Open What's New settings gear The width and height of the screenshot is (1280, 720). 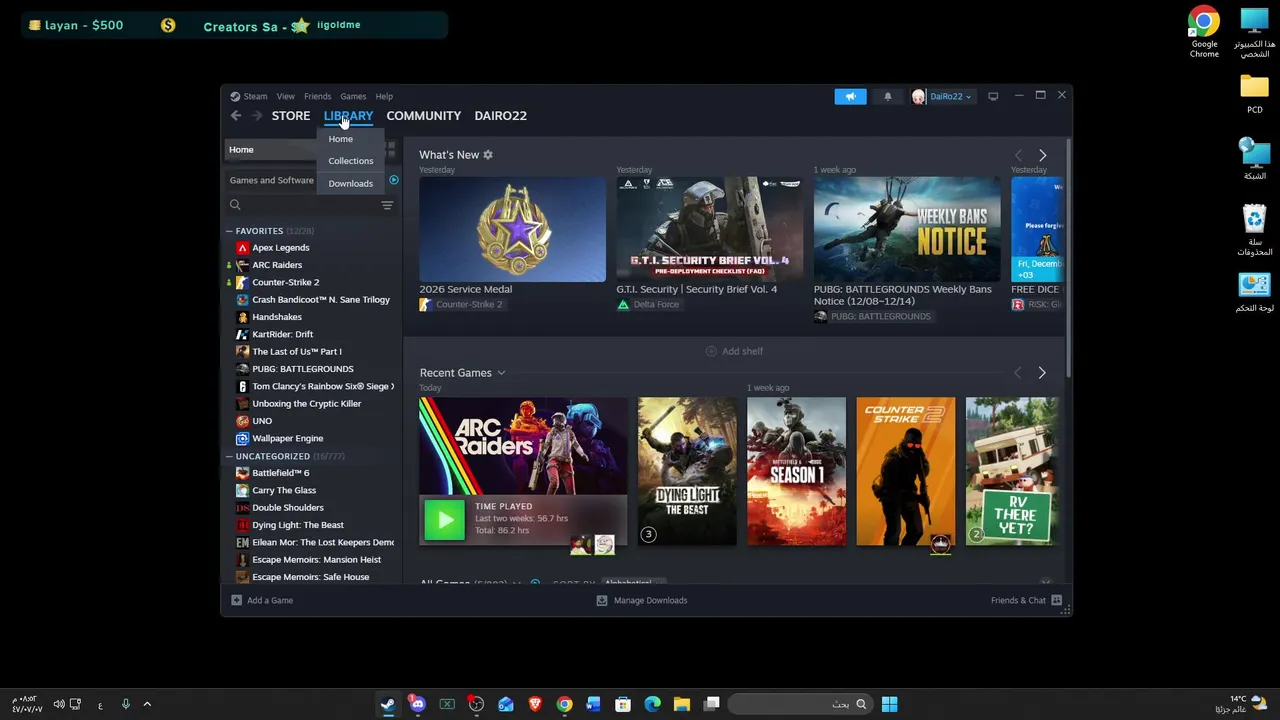coord(488,155)
